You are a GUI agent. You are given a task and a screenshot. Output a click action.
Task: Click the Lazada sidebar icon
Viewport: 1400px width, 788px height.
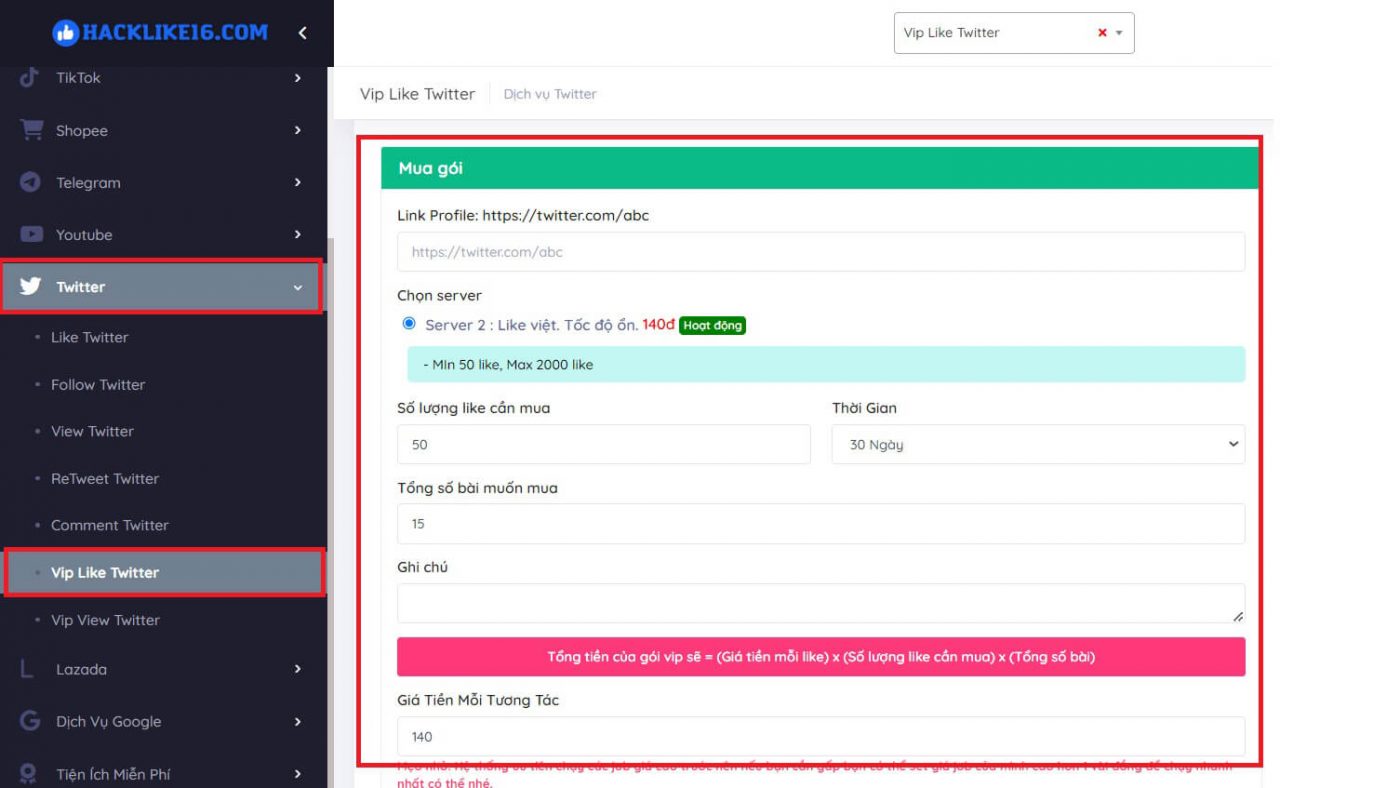point(27,669)
